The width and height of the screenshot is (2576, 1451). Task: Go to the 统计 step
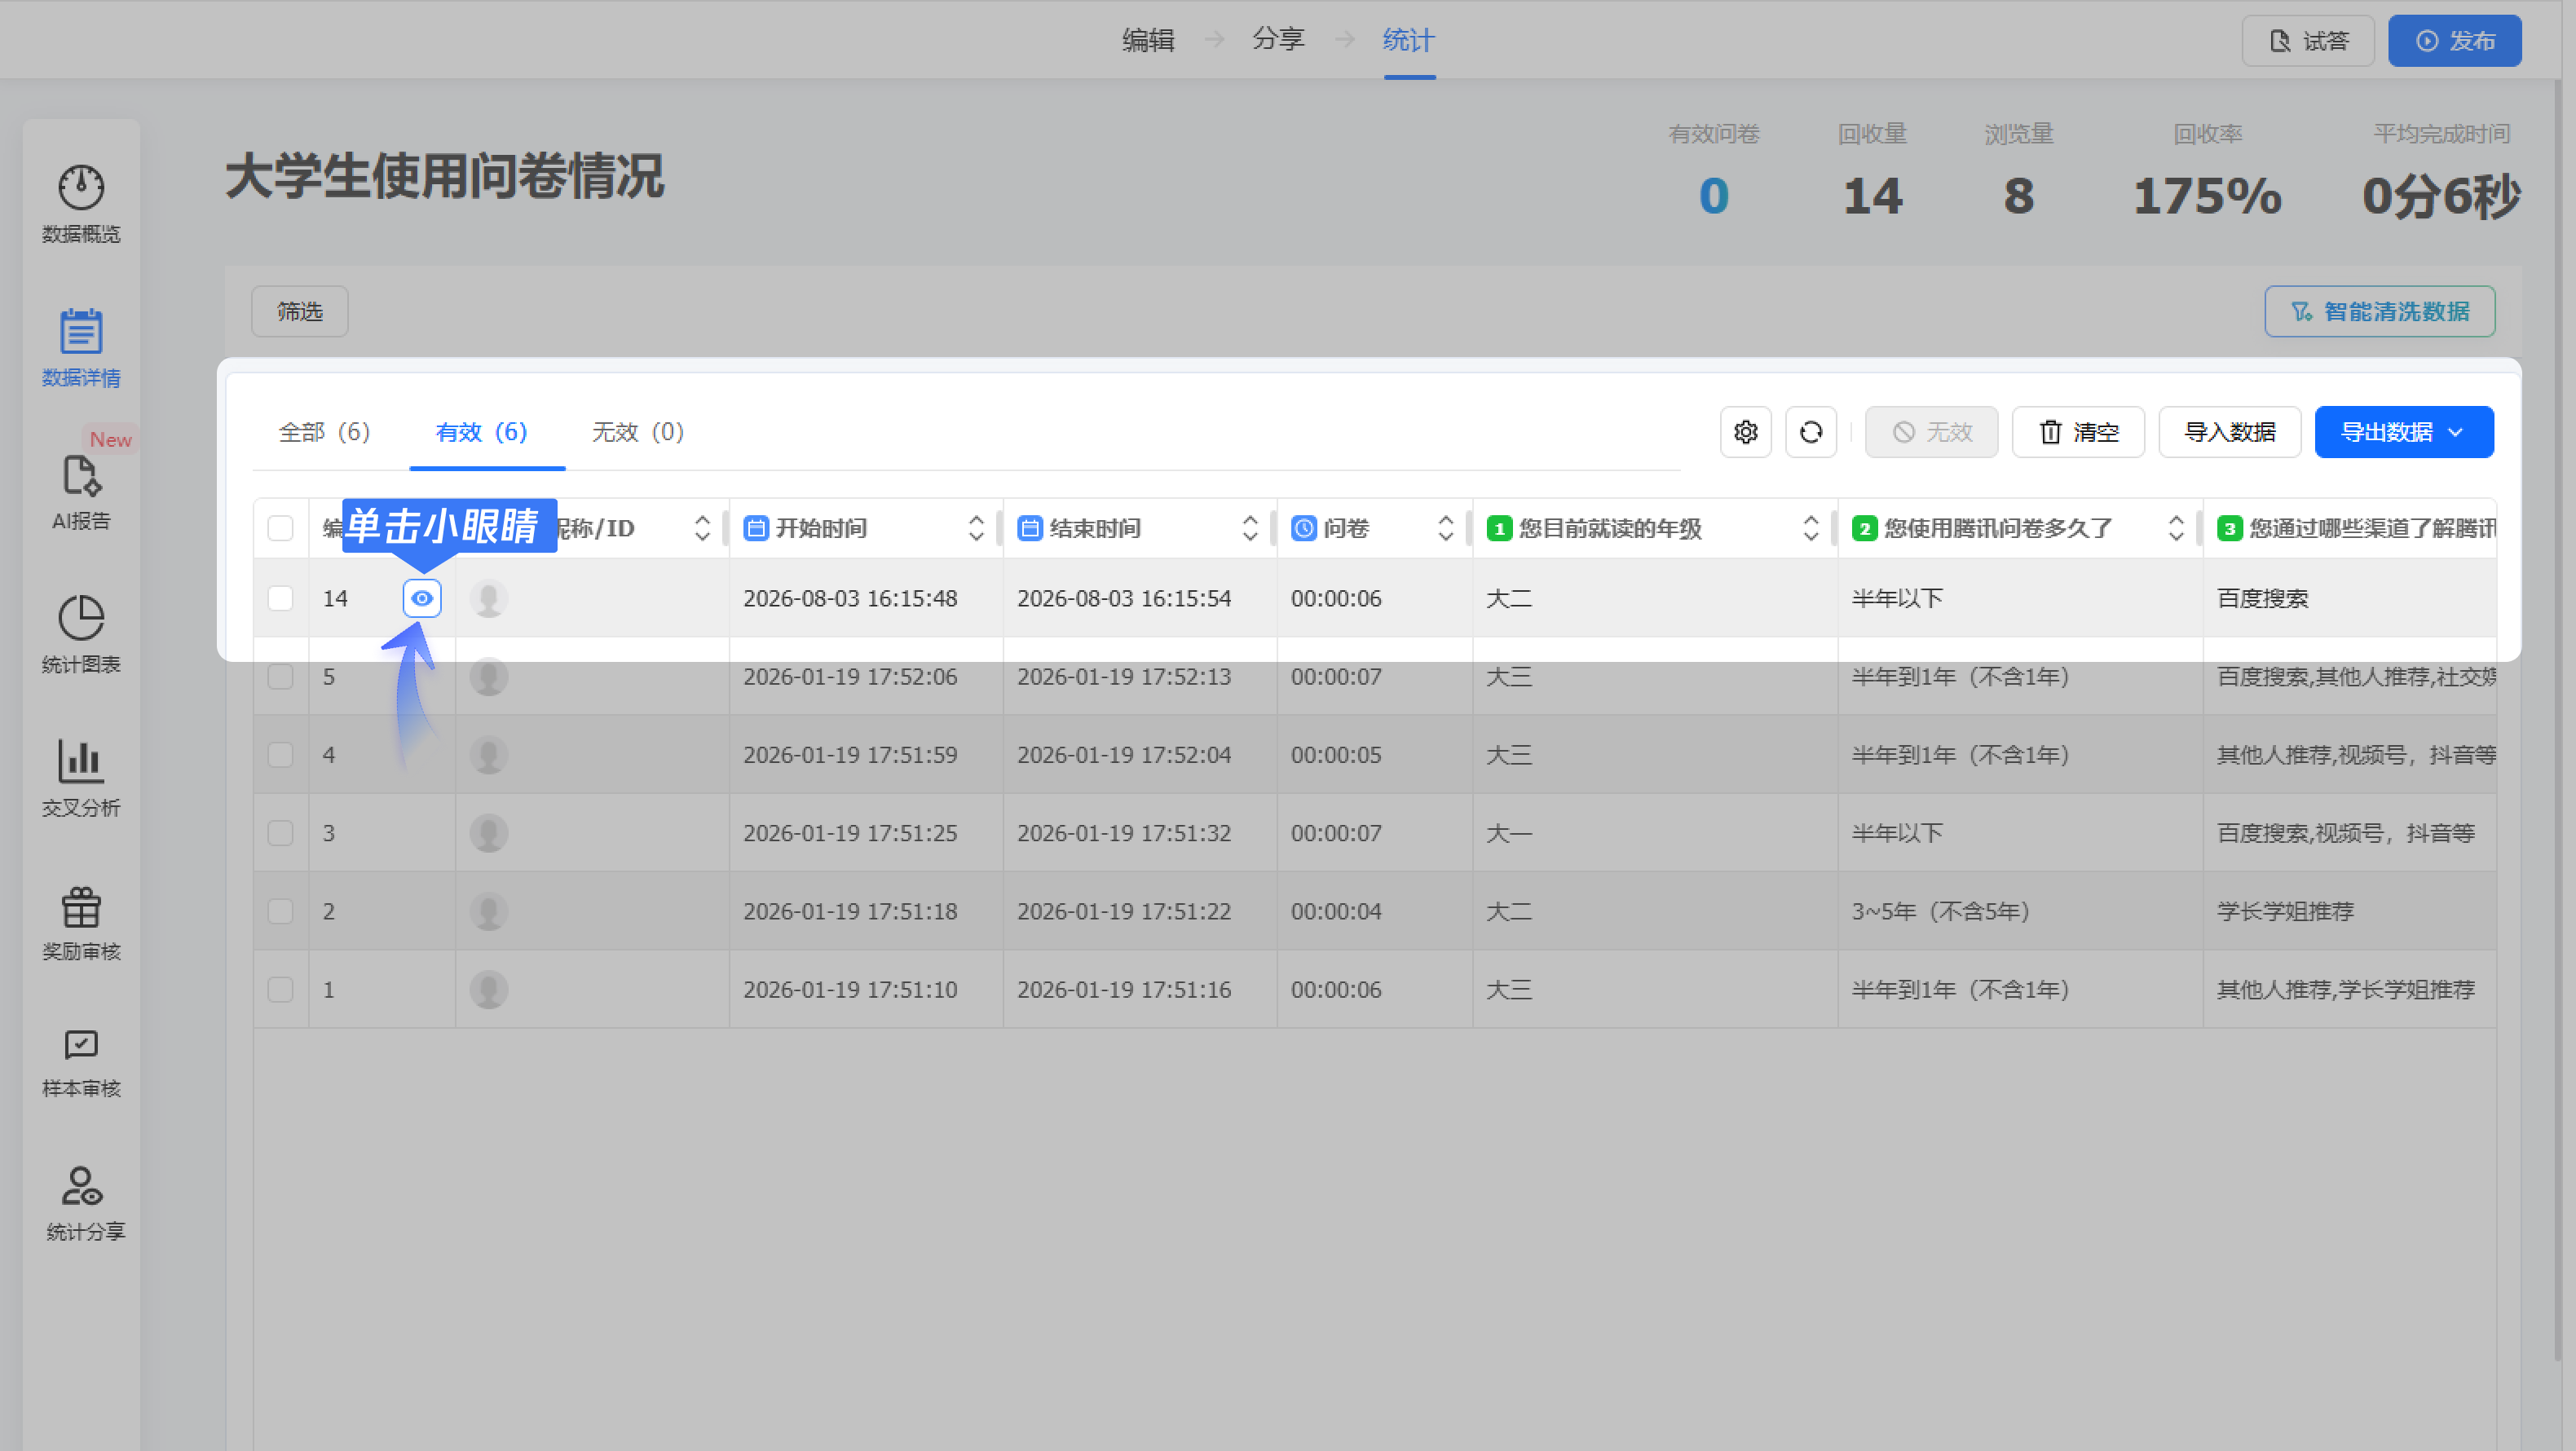click(x=1409, y=40)
